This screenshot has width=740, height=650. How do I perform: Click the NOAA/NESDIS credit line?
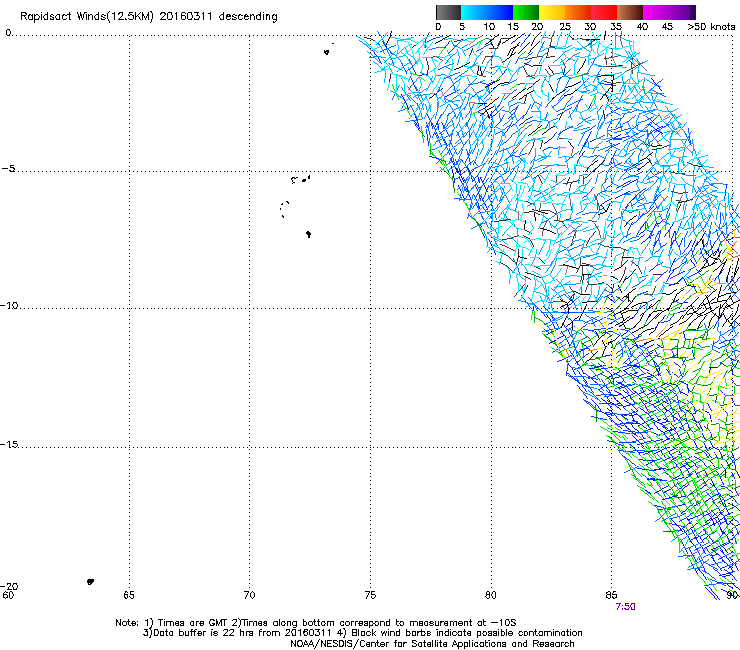point(432,644)
